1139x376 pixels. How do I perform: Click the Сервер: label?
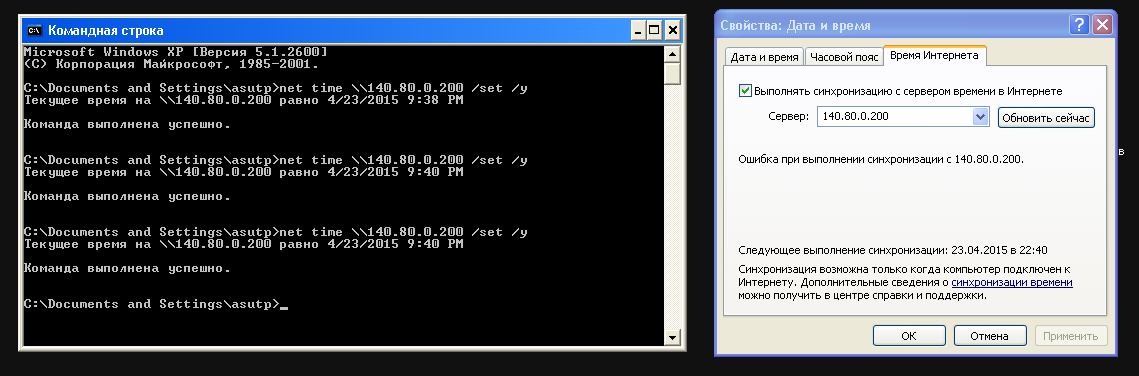coord(788,116)
